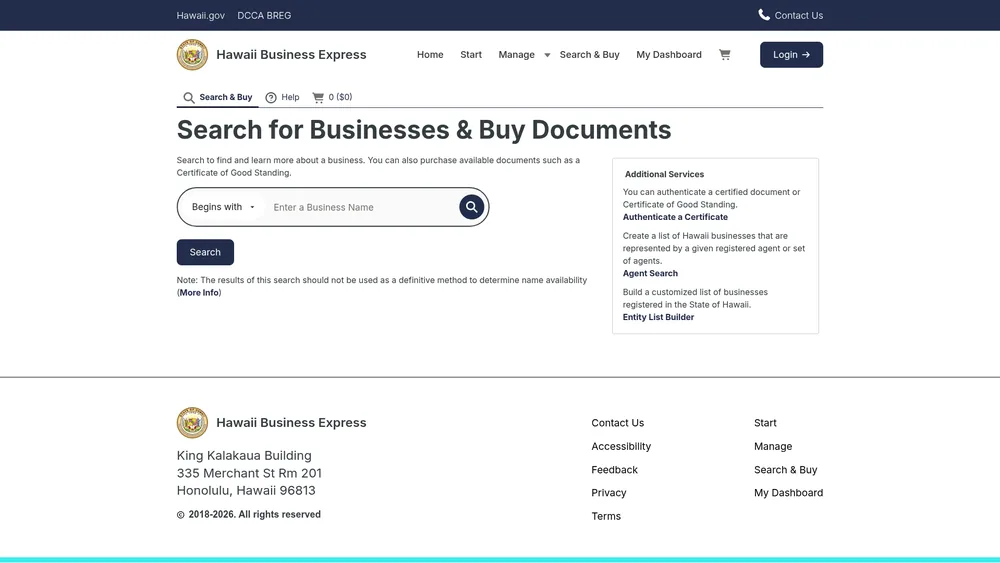Click the cart icon showing 0 ($0)
The height and width of the screenshot is (563, 1000).
point(318,98)
